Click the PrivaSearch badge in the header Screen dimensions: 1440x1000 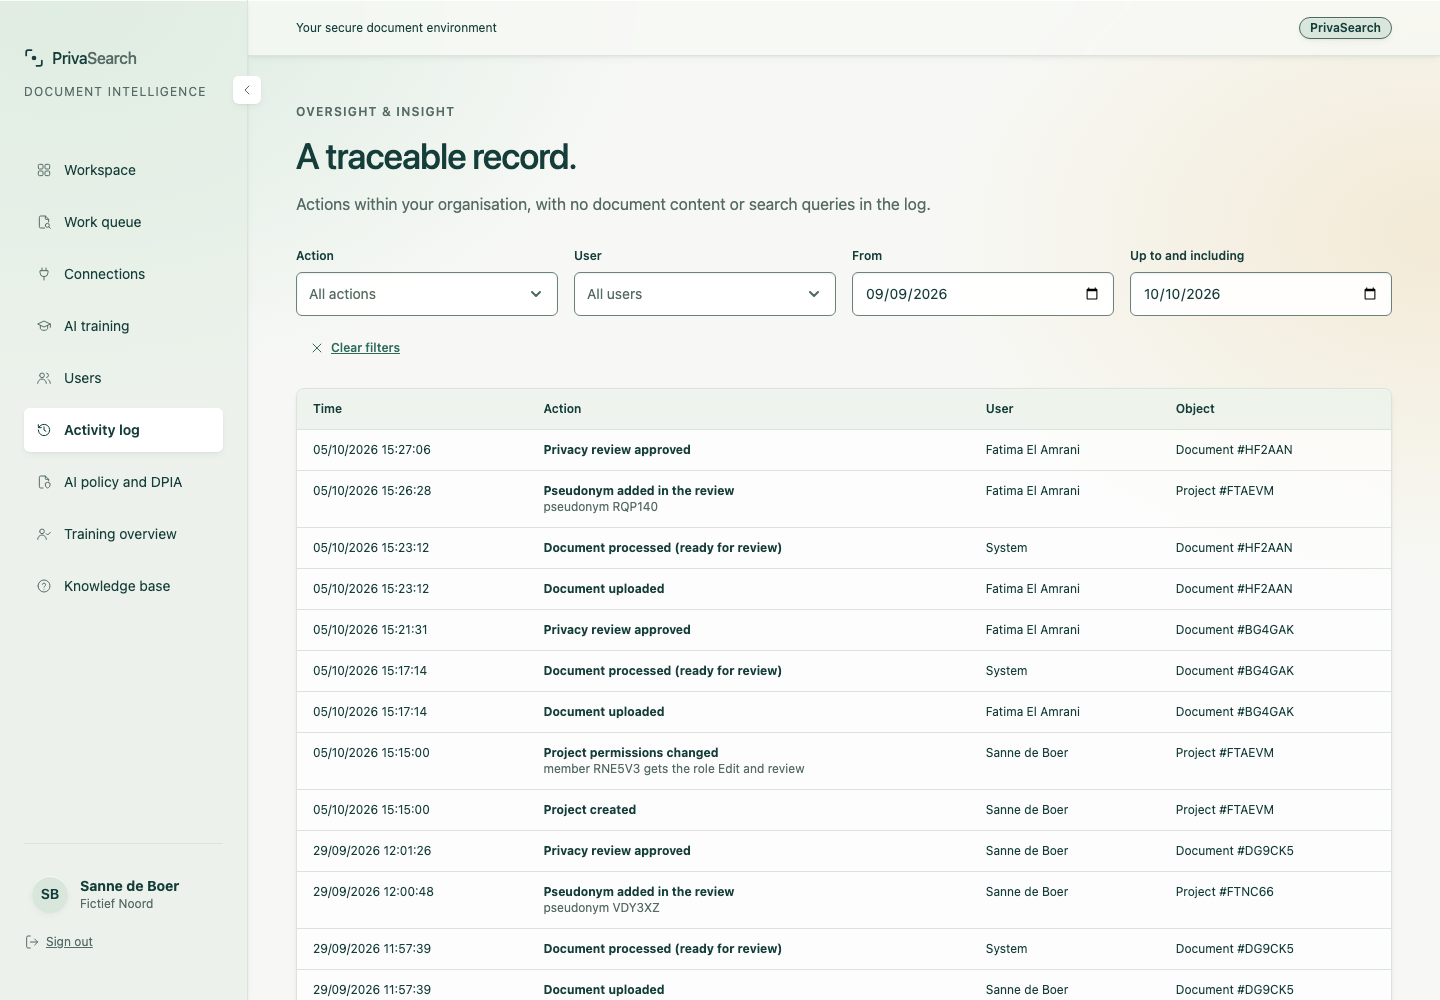tap(1345, 28)
